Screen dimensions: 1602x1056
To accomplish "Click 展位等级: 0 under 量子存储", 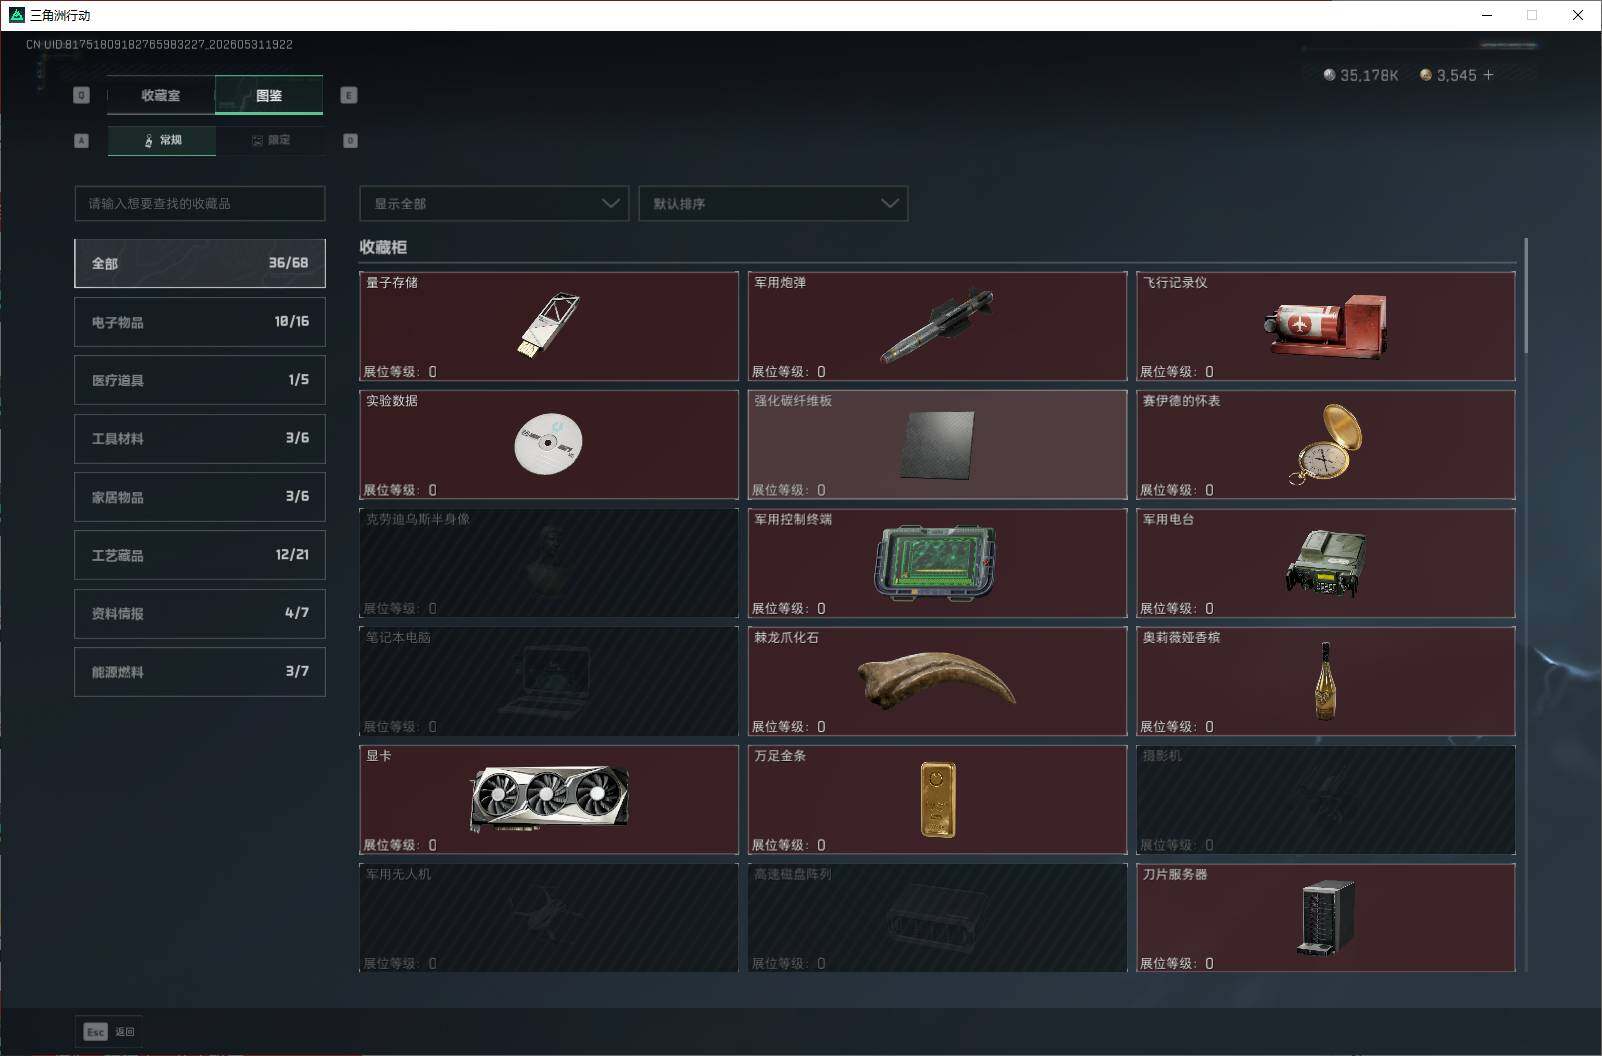I will coord(400,372).
